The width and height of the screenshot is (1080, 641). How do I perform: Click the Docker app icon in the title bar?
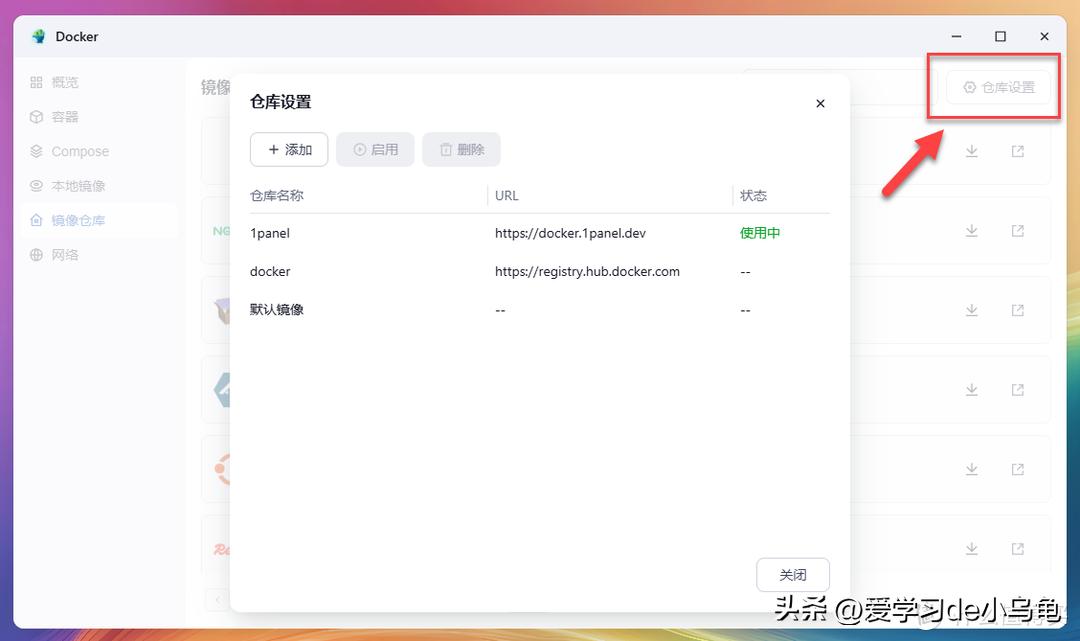tap(39, 37)
